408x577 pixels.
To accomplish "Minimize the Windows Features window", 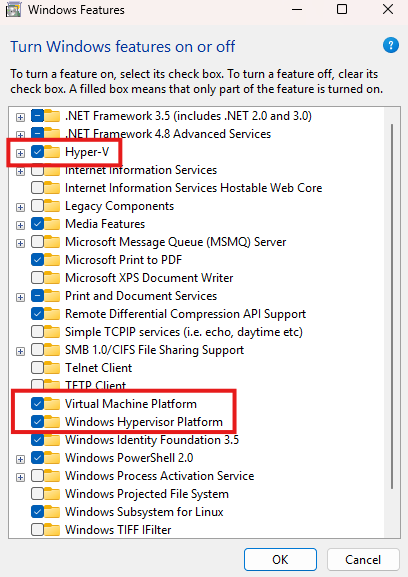I will point(297,10).
